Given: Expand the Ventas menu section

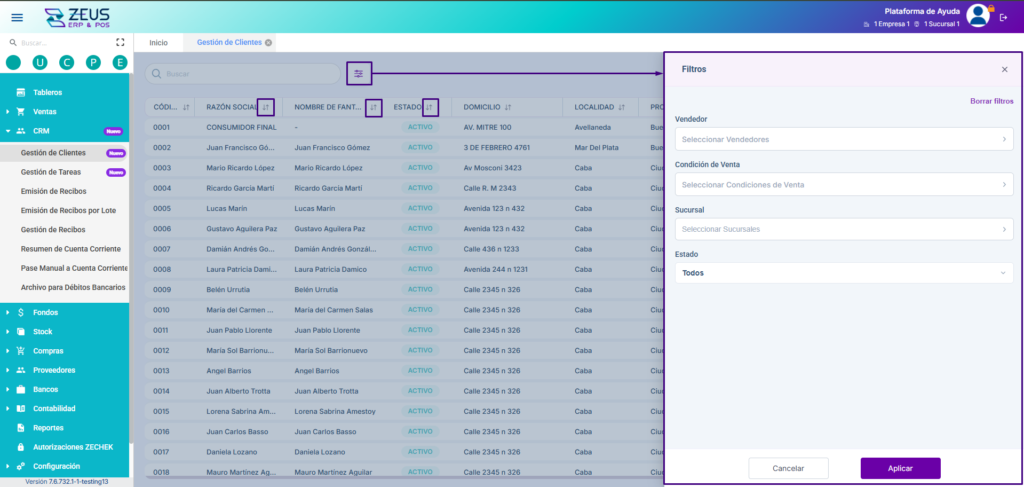Looking at the screenshot, I should click(x=44, y=112).
